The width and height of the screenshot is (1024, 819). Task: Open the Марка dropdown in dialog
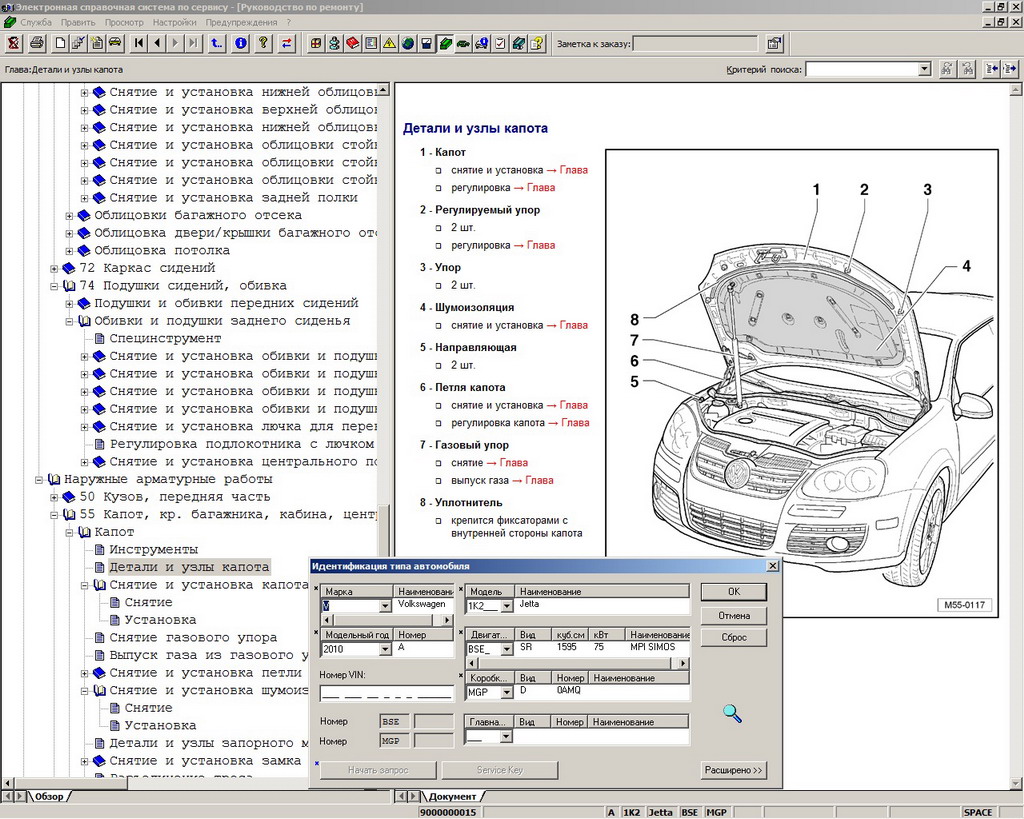point(385,606)
